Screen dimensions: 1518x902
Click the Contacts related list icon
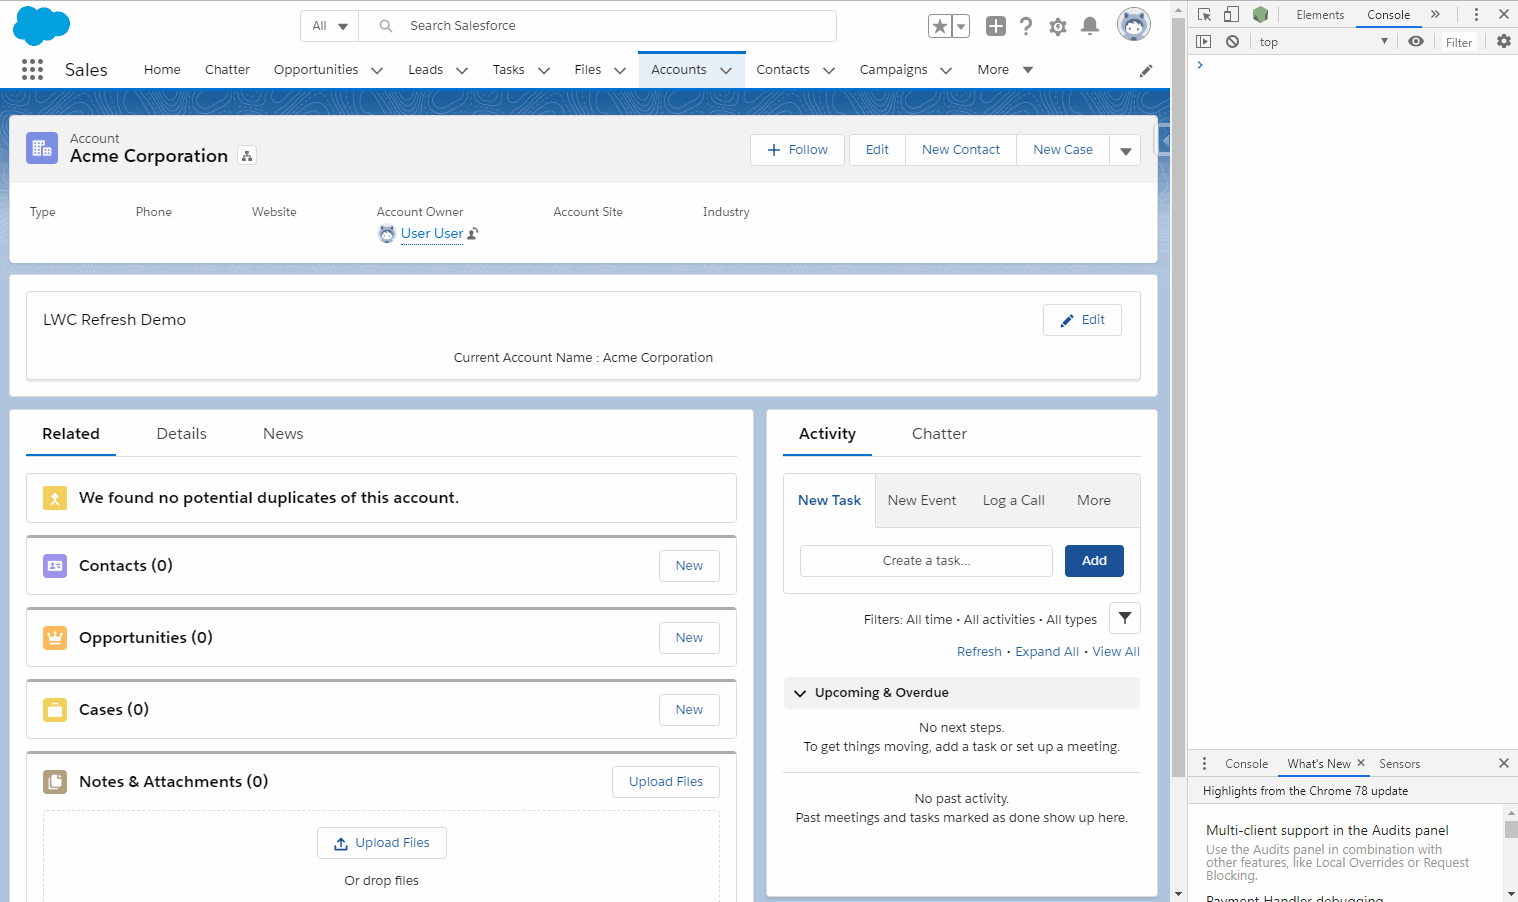tap(55, 566)
